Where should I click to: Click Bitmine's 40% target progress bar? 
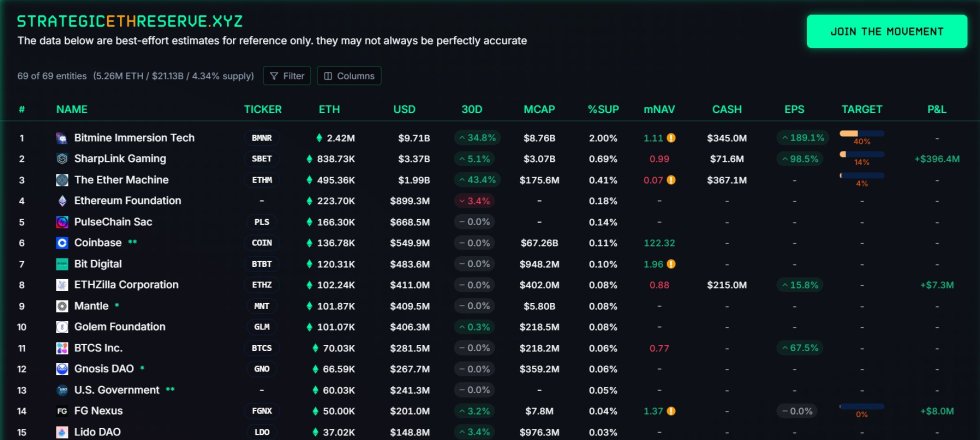pos(861,133)
